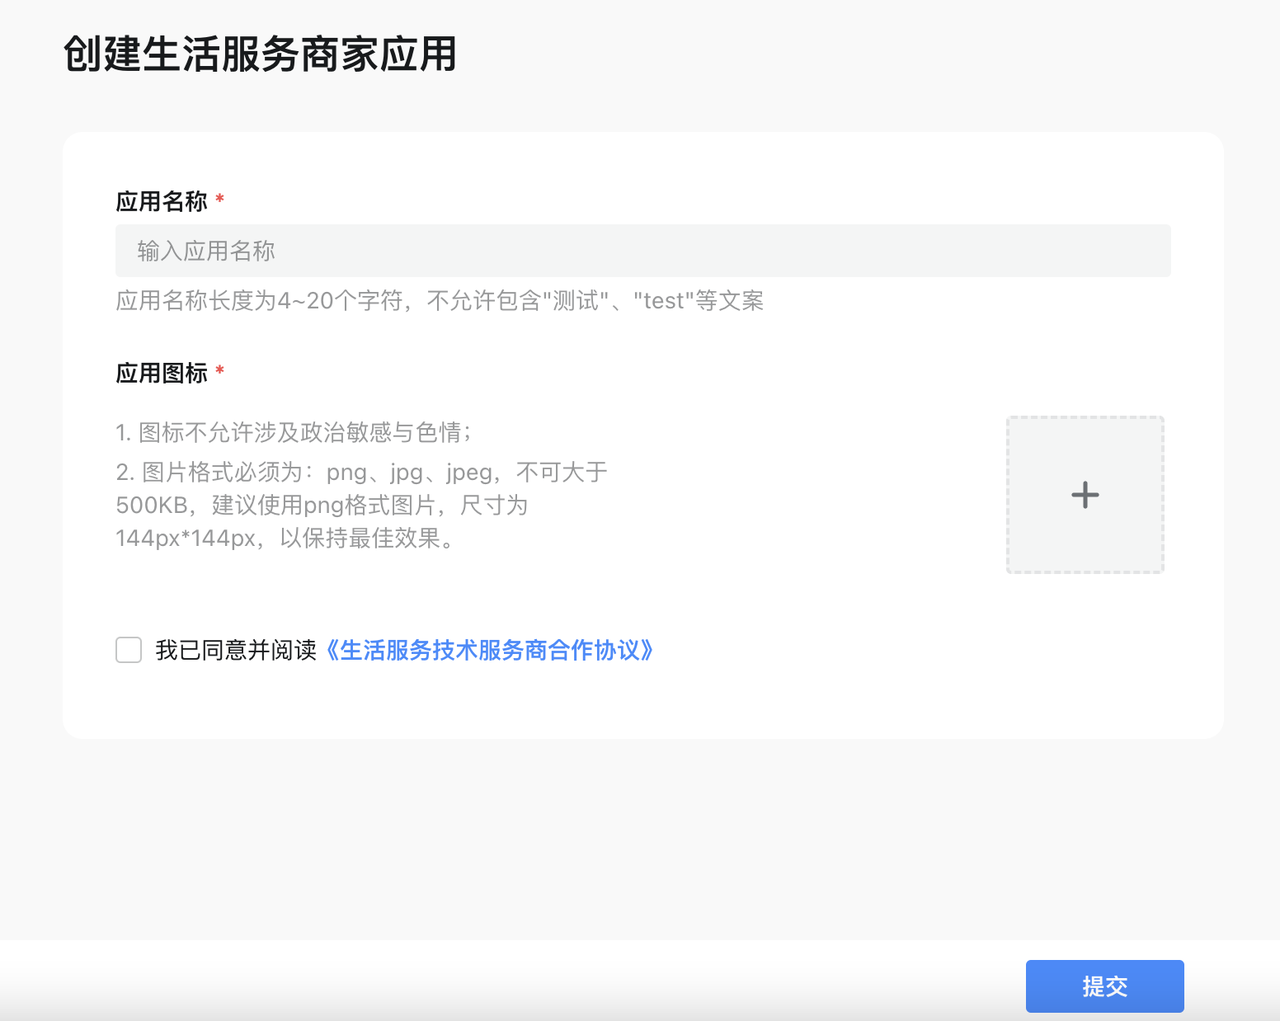Screen dimensions: 1280x1021
Task: Open the 生活服务技术服务商合作协议 link
Action: (495, 650)
